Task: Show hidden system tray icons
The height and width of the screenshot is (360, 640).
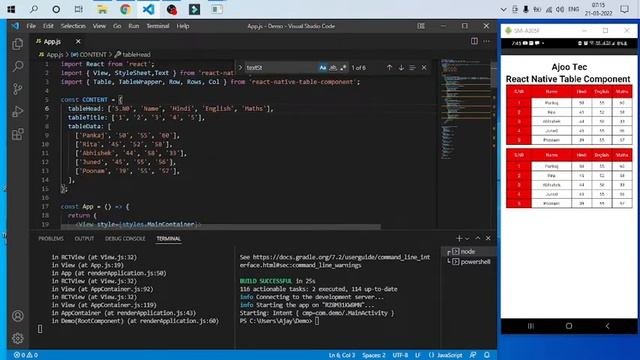Action: (x=503, y=9)
